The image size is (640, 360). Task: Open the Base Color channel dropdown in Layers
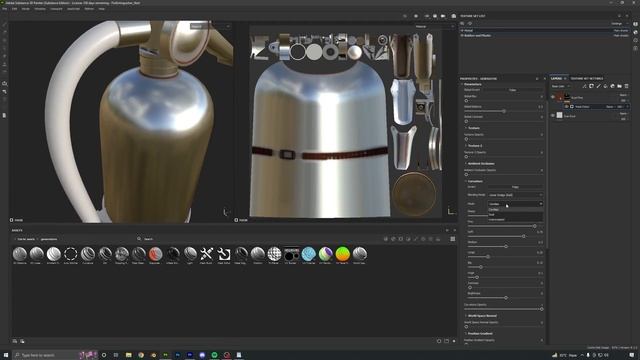561,86
